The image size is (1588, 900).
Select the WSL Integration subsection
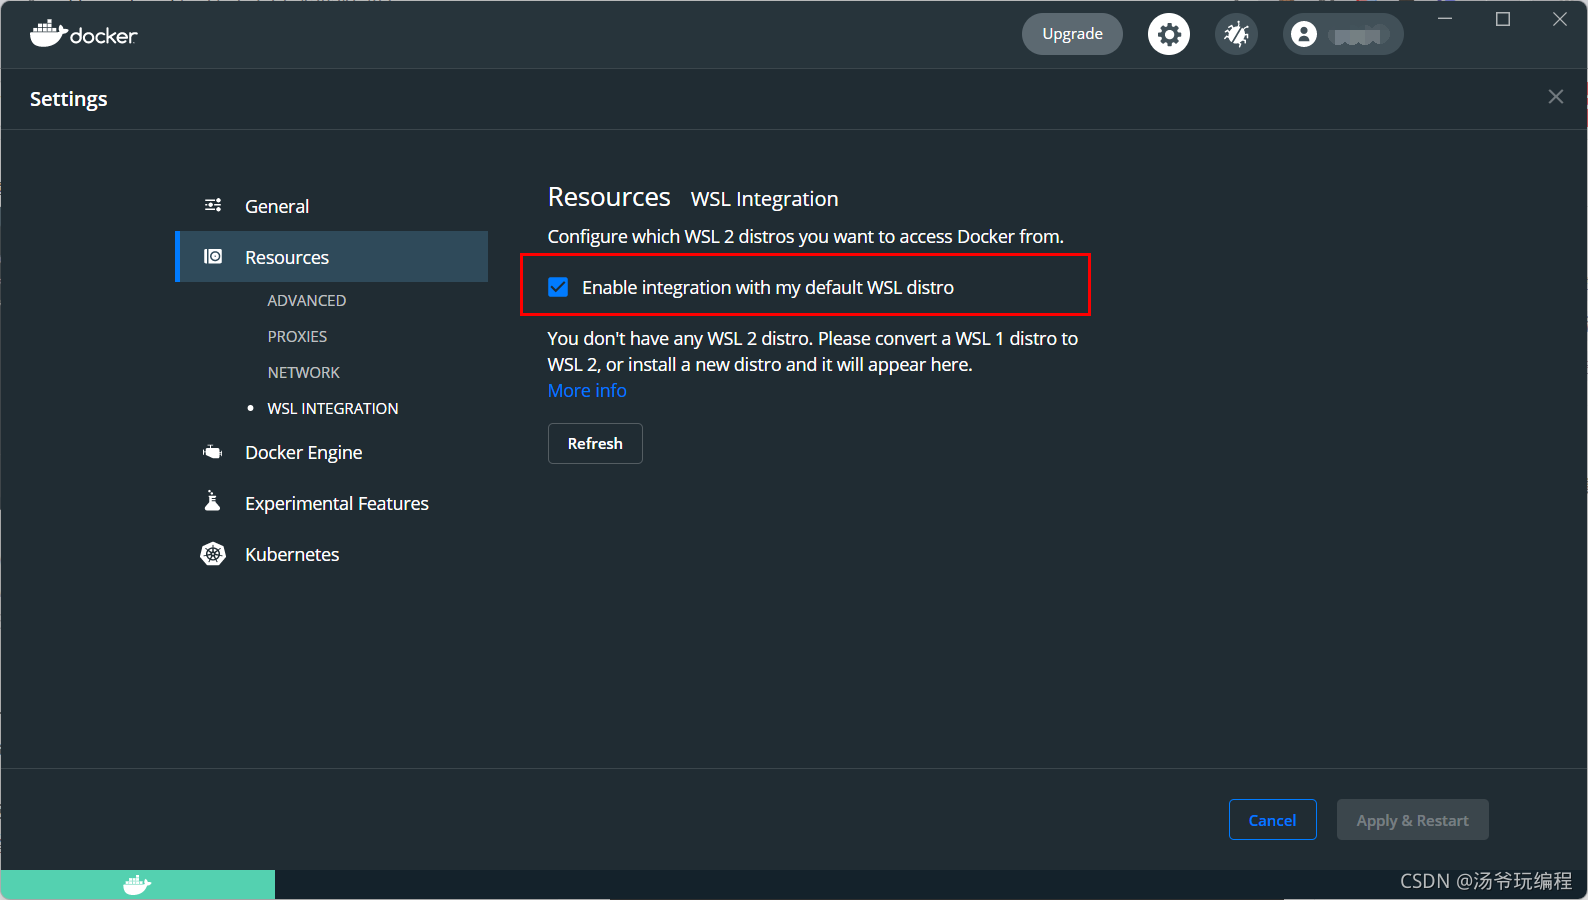(x=333, y=408)
